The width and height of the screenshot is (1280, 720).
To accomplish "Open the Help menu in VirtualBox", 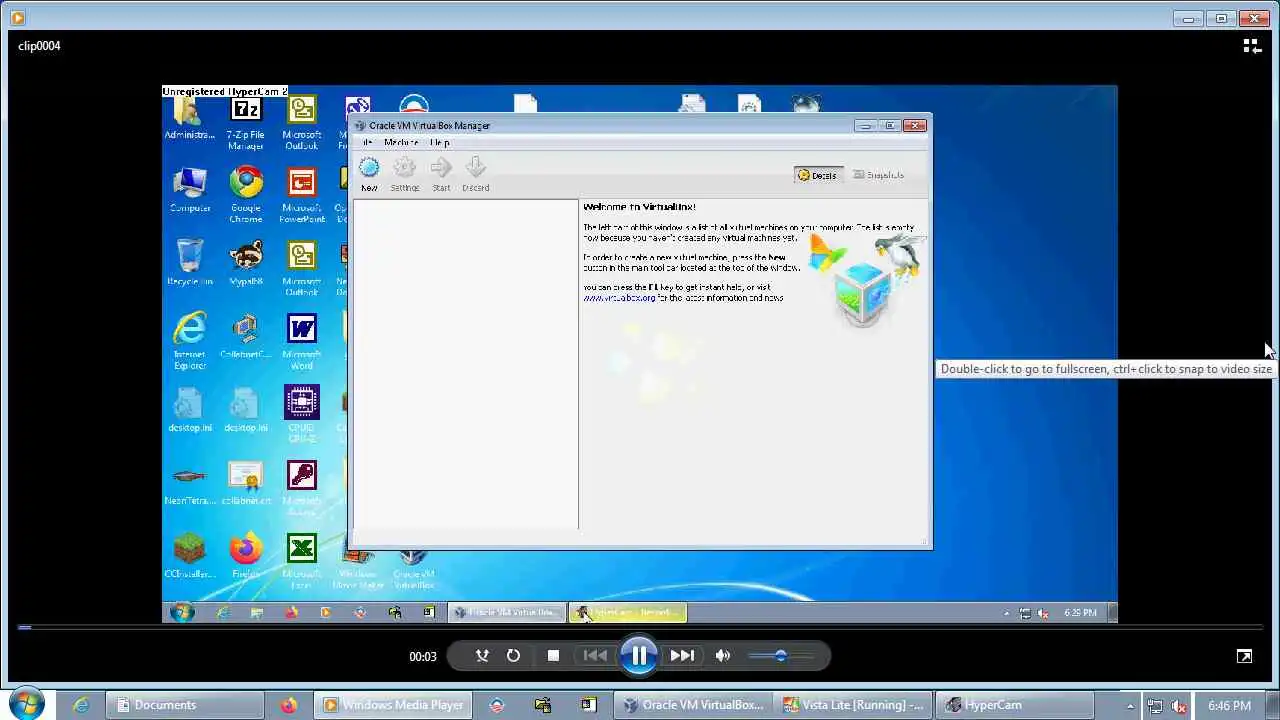I will click(439, 143).
